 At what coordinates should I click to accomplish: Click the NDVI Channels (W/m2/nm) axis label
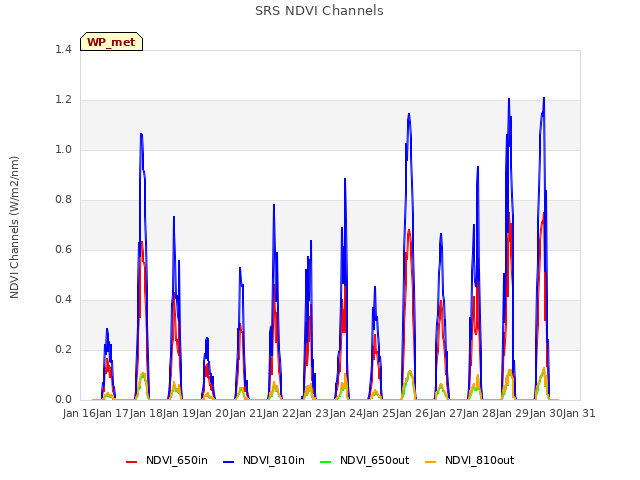coord(14,227)
